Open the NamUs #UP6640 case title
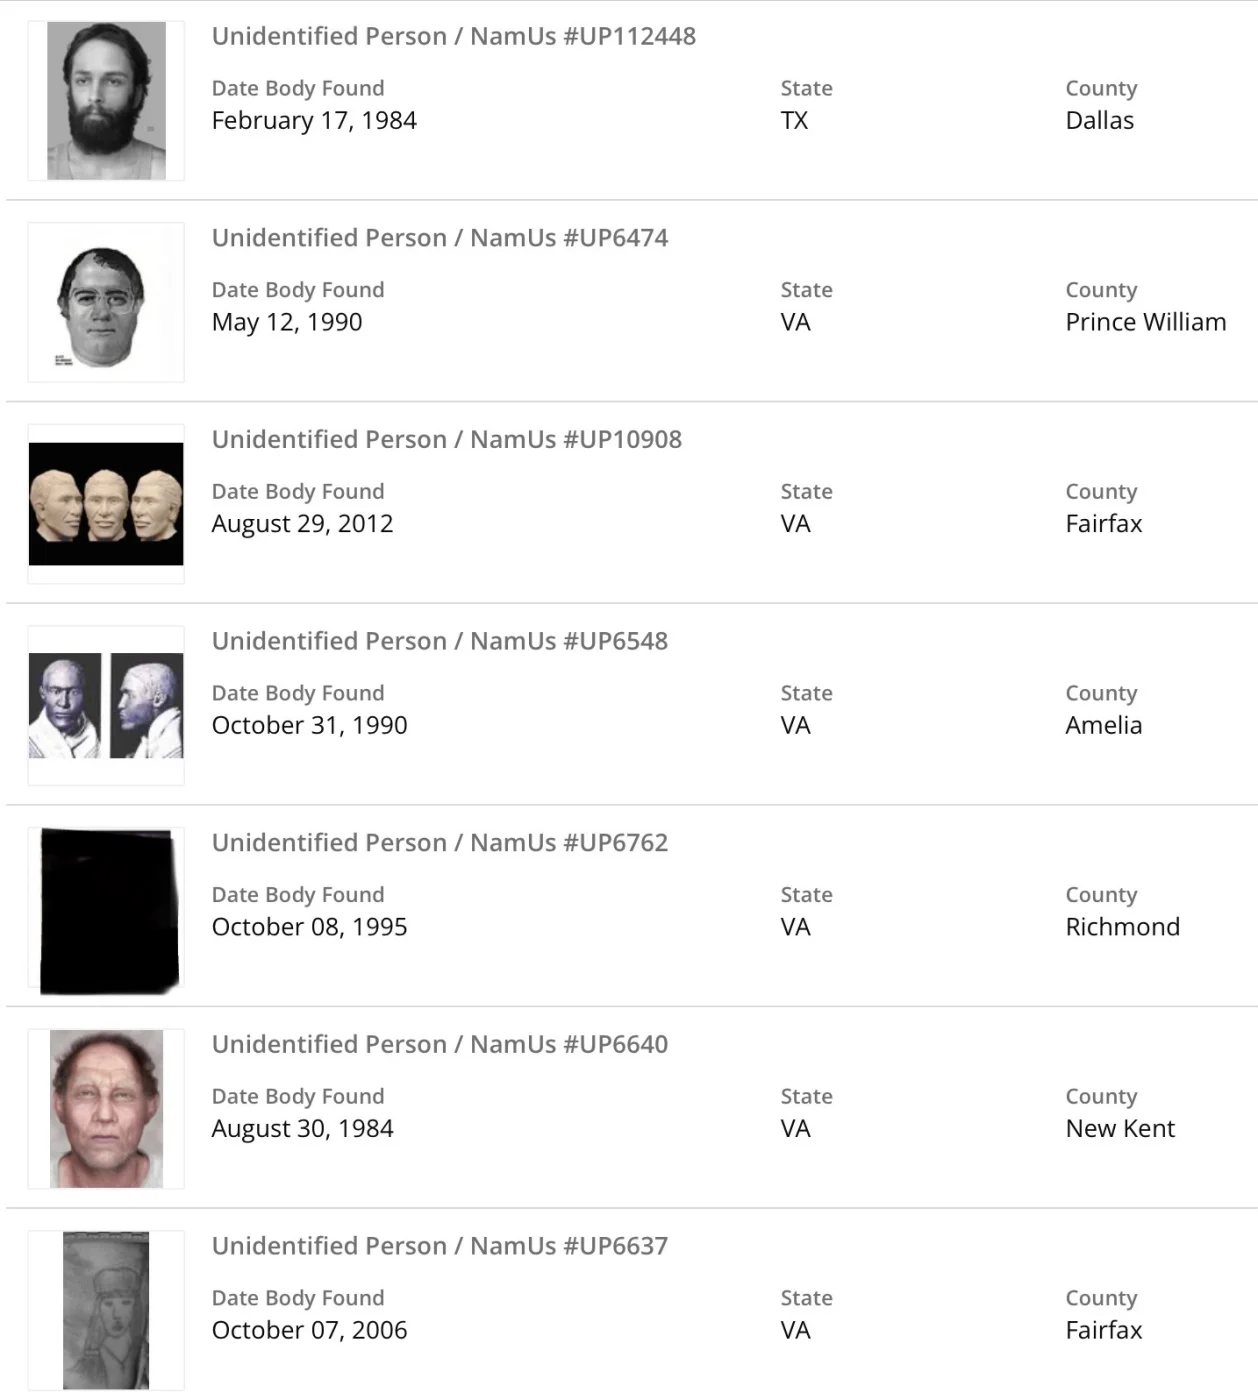The height and width of the screenshot is (1400, 1258). pyautogui.click(x=439, y=1045)
